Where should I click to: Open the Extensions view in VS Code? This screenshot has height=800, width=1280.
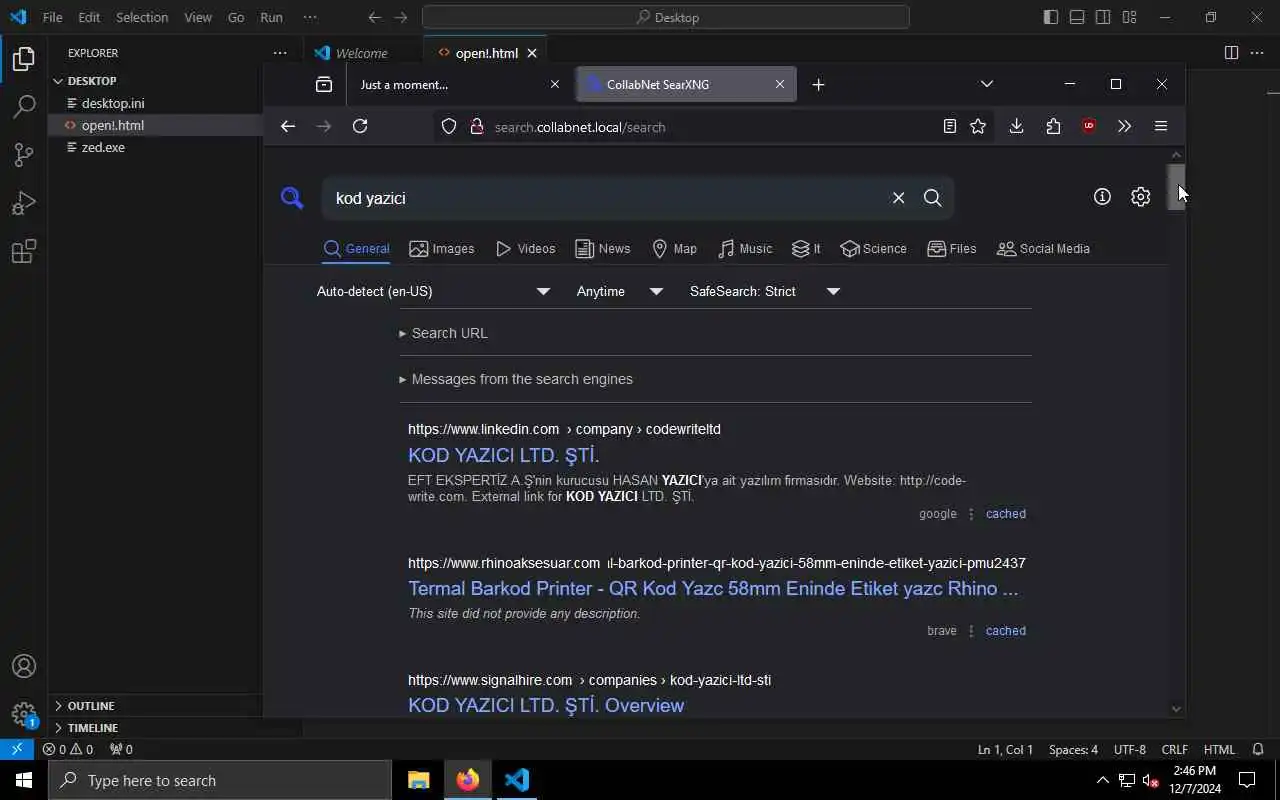[x=24, y=251]
